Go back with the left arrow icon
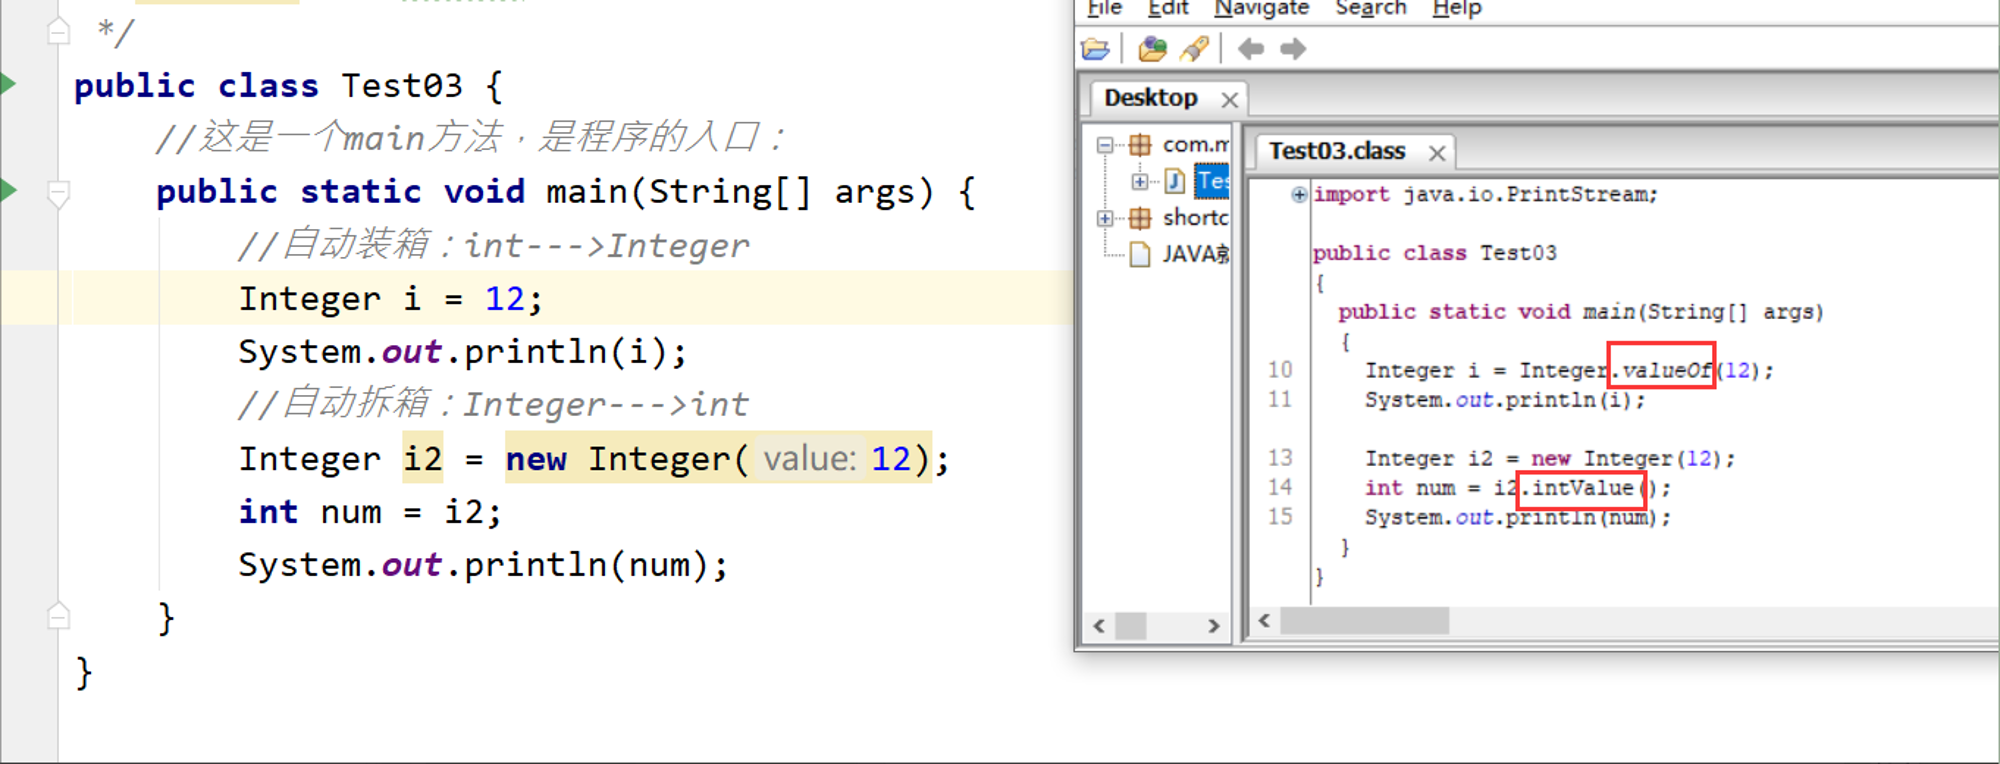The width and height of the screenshot is (2000, 764). (1251, 49)
